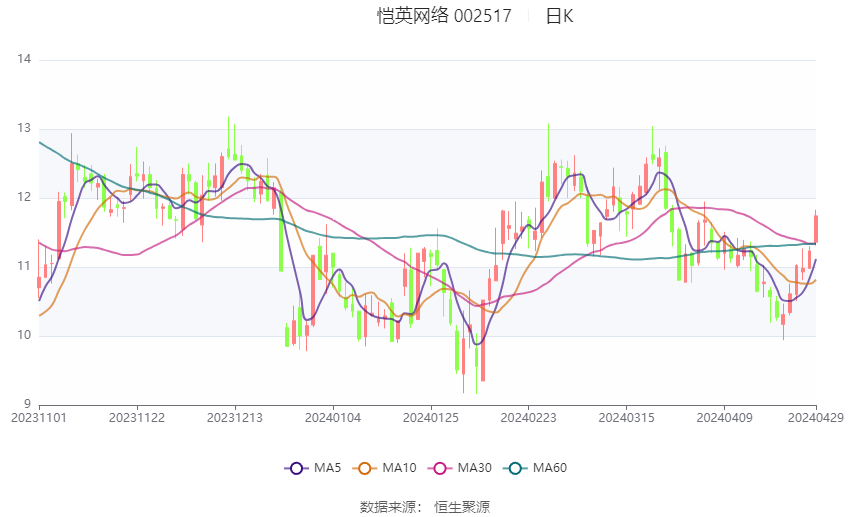Click the 11 y-axis value label
This screenshot has height=517, width=850.
coord(24,266)
